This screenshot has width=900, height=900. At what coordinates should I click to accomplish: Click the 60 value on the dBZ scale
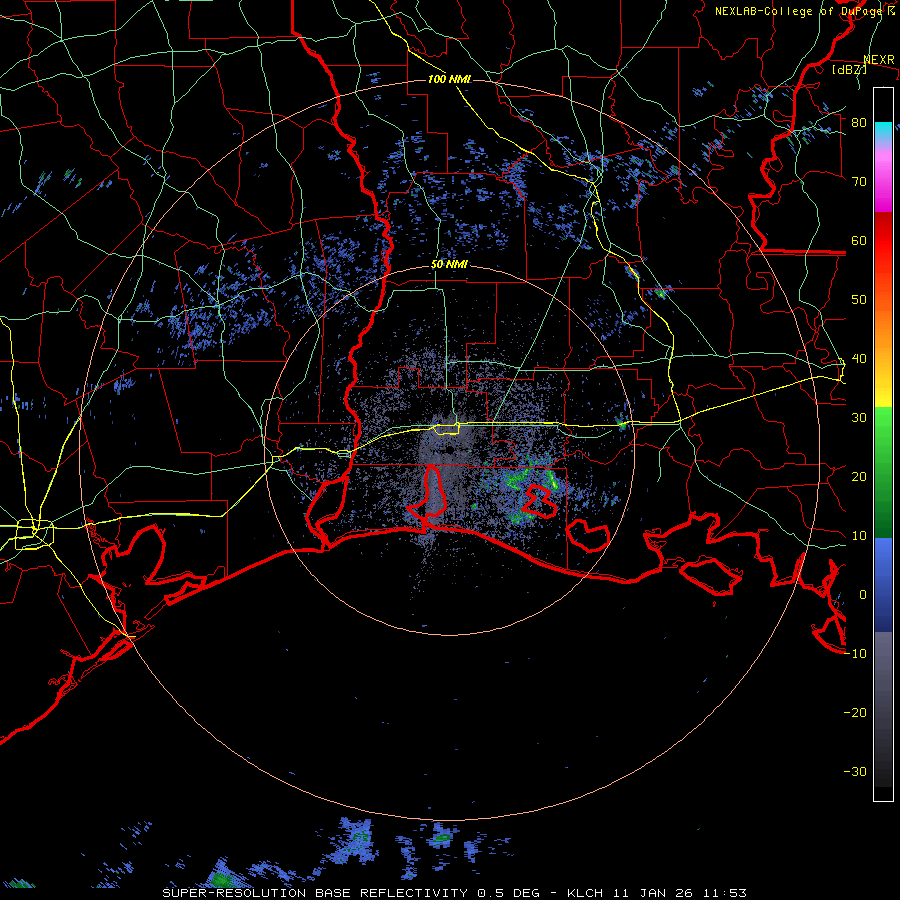(x=859, y=241)
